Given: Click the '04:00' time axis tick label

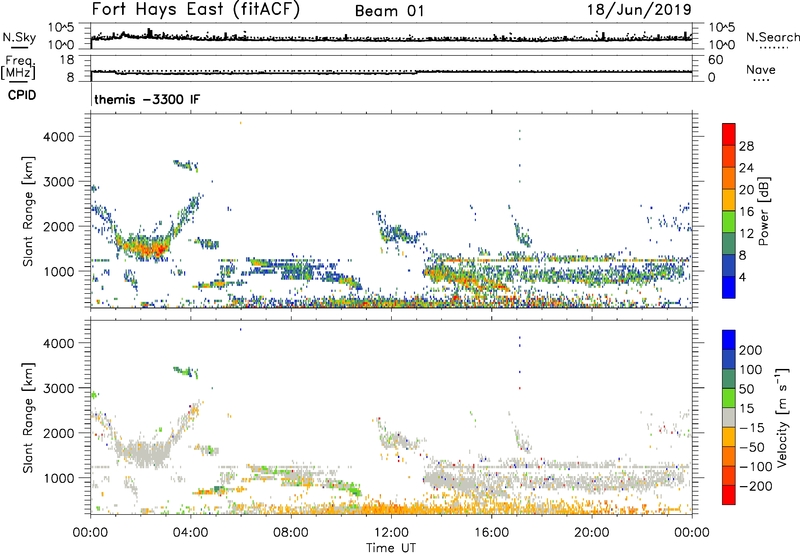Looking at the screenshot, I should point(190,533).
